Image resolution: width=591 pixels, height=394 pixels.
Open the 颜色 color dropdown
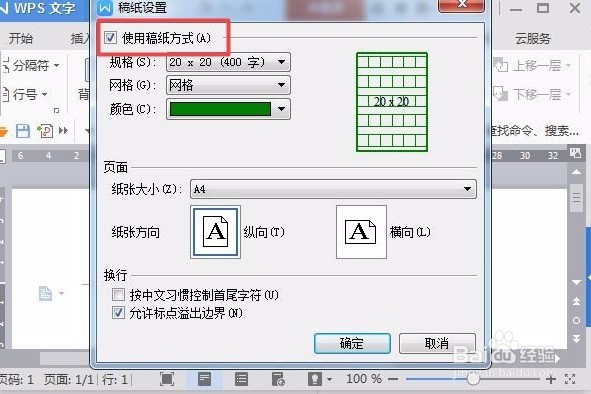click(228, 109)
